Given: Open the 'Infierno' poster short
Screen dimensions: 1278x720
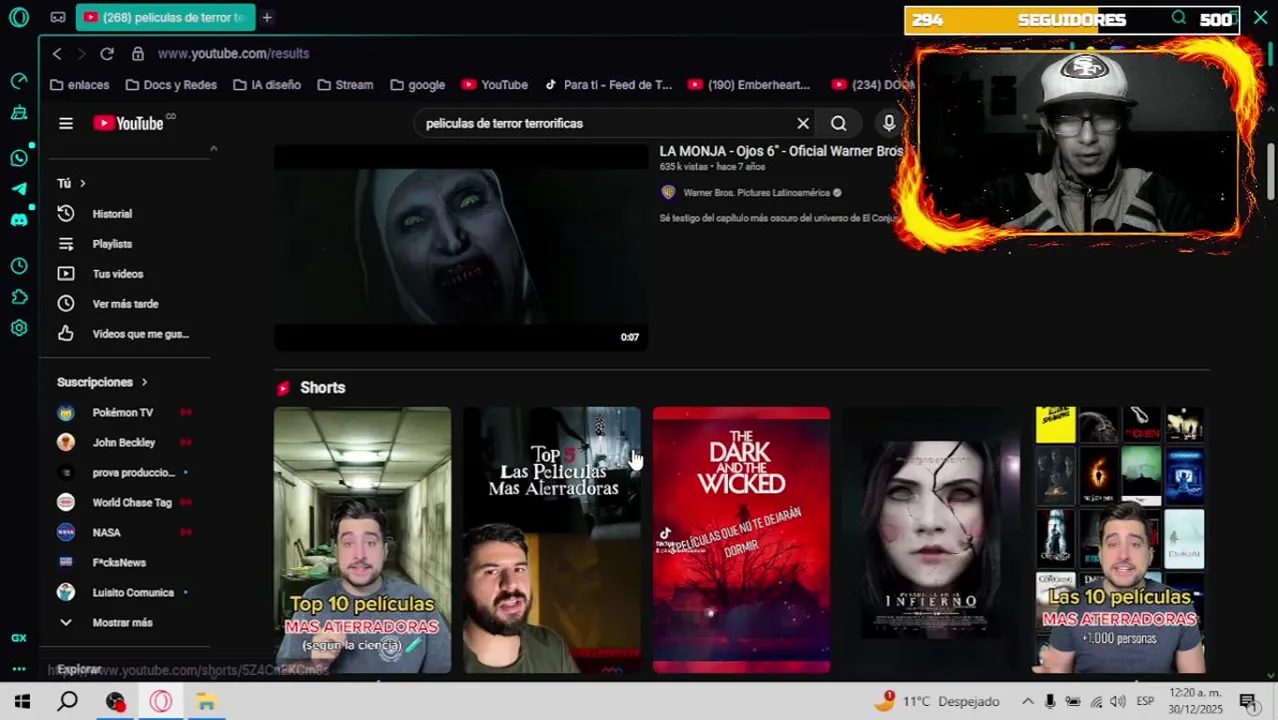Looking at the screenshot, I should [x=931, y=540].
